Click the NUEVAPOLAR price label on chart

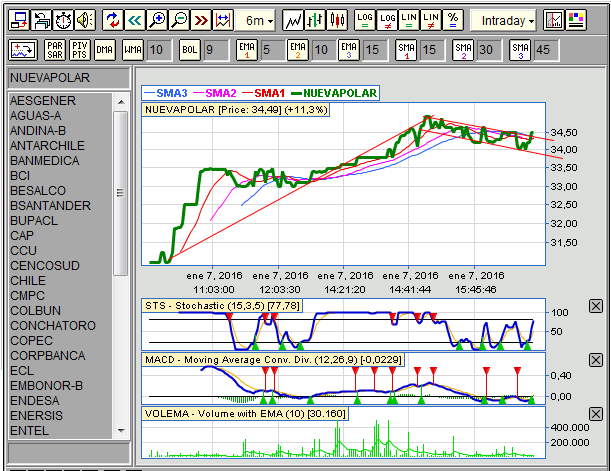[x=236, y=110]
